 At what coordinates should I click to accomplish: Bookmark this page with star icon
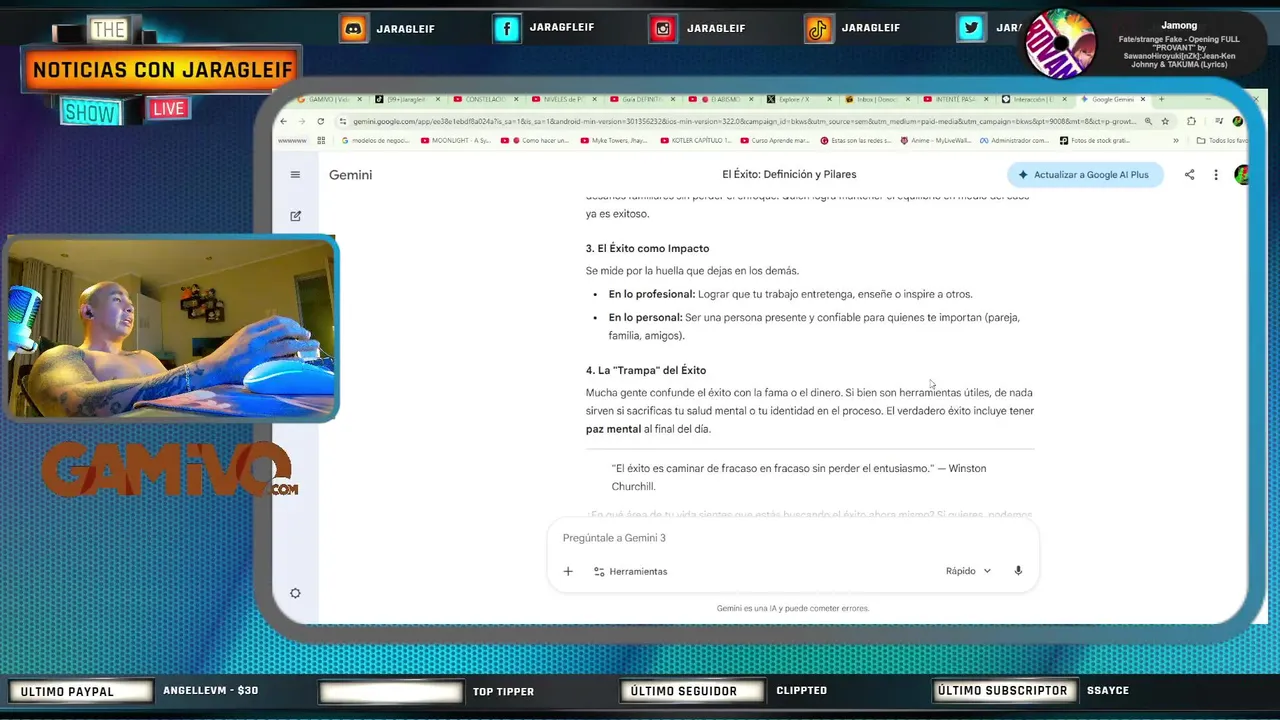(x=1165, y=121)
